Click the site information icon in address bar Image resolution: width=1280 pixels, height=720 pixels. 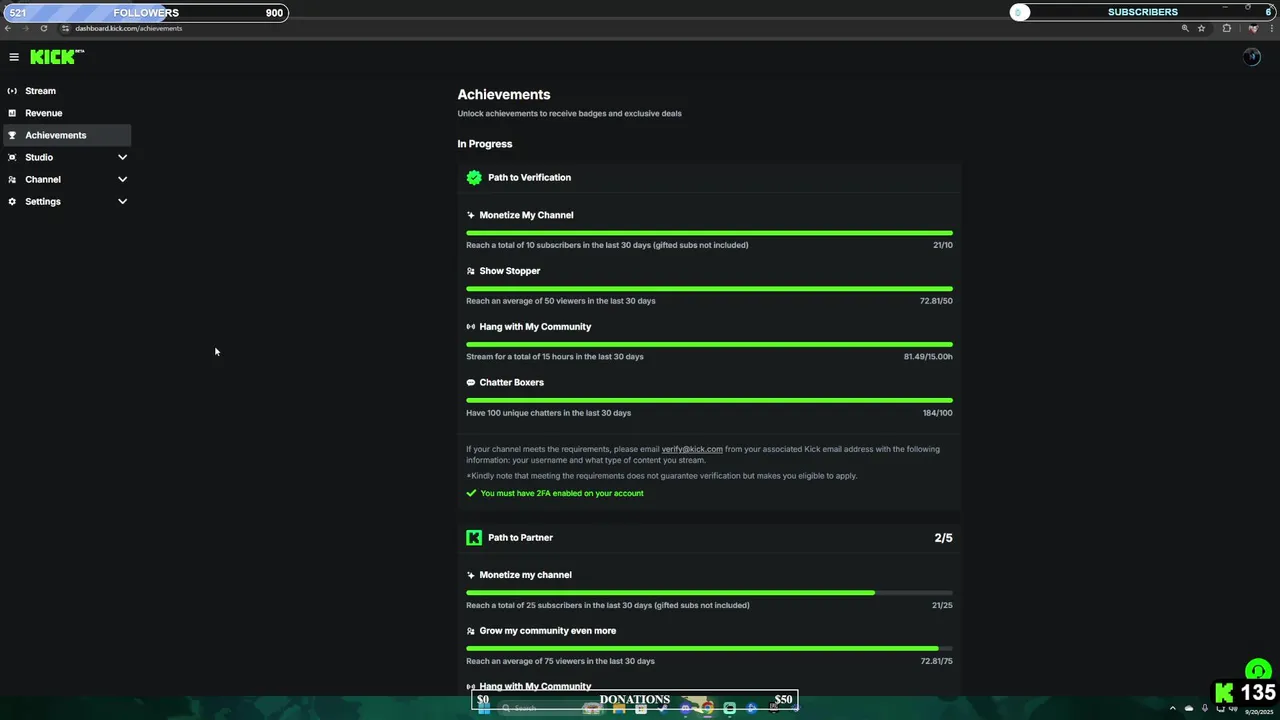pos(65,28)
